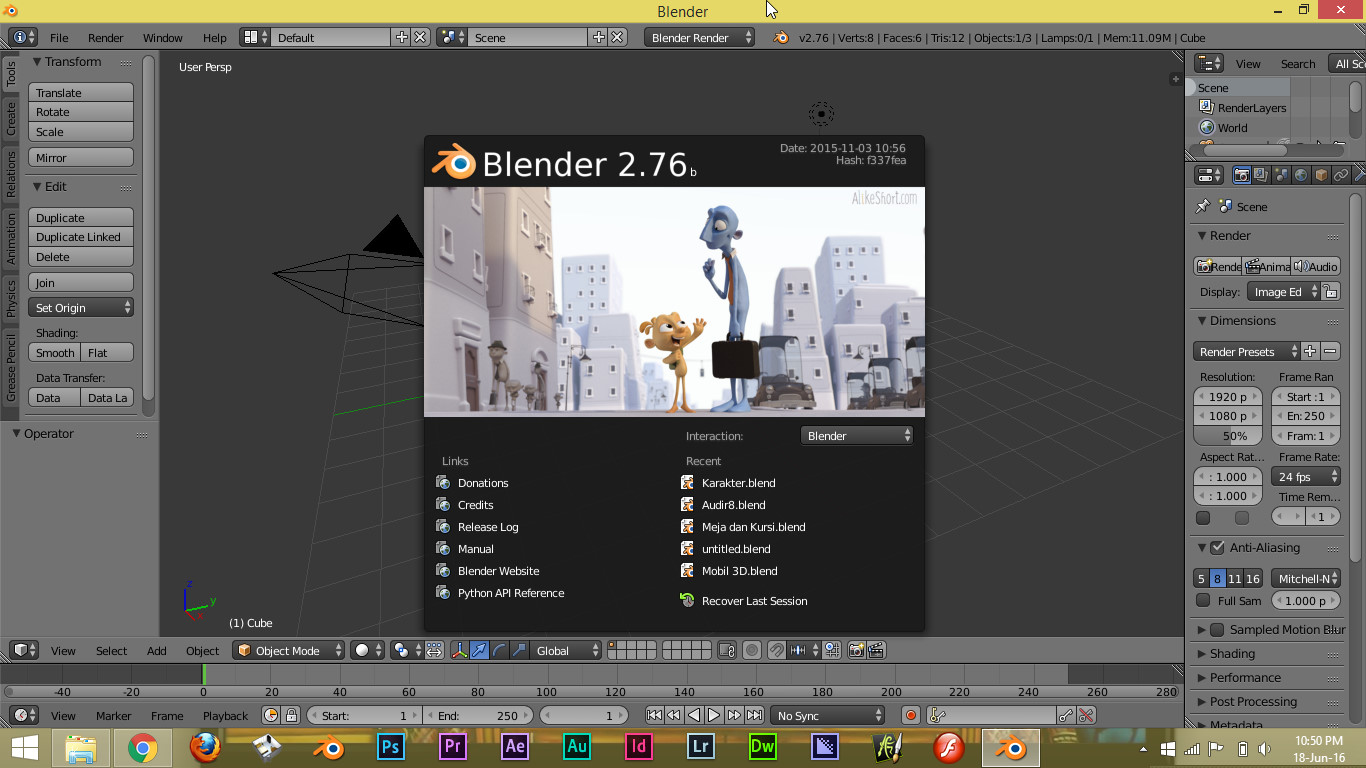Click the OpenGL render animation clapper icon
This screenshot has height=768, width=1366.
(876, 650)
